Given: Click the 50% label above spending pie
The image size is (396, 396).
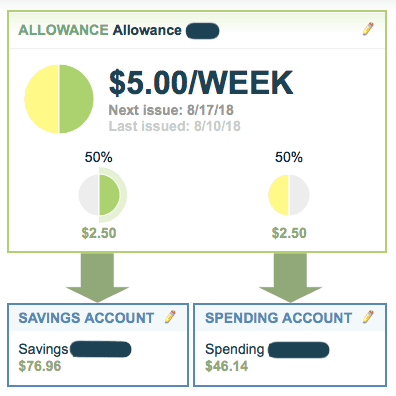Looking at the screenshot, I should 289,157.
